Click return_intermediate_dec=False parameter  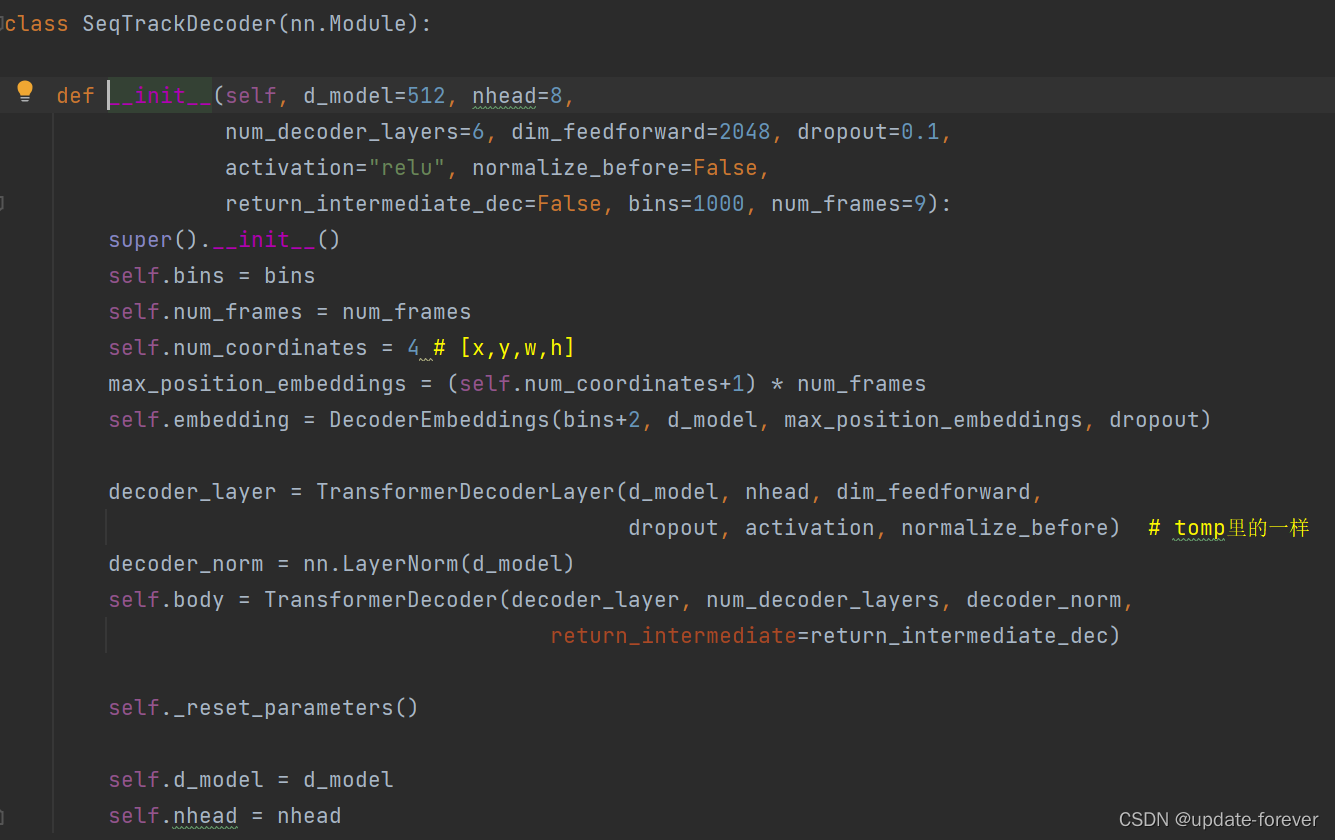[413, 204]
